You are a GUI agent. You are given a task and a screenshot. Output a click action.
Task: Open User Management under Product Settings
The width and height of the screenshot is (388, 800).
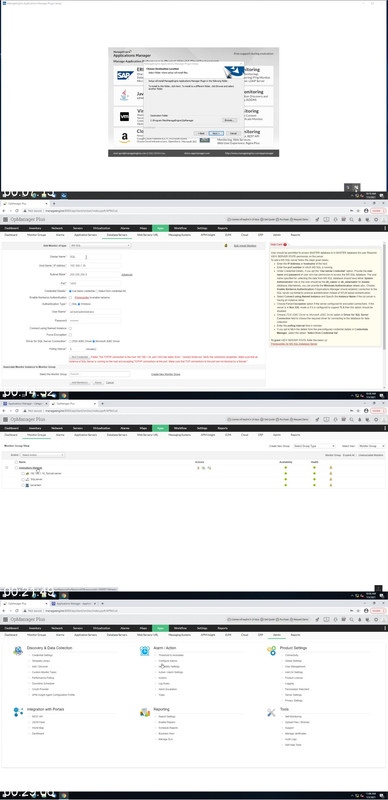[295, 666]
